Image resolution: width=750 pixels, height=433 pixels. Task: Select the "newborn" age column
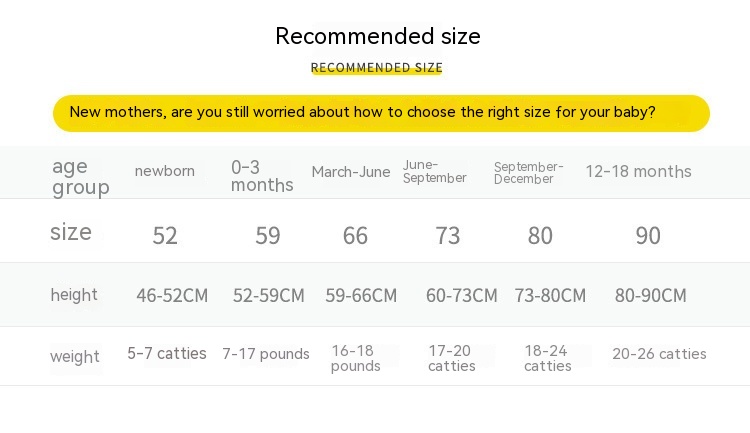click(165, 171)
